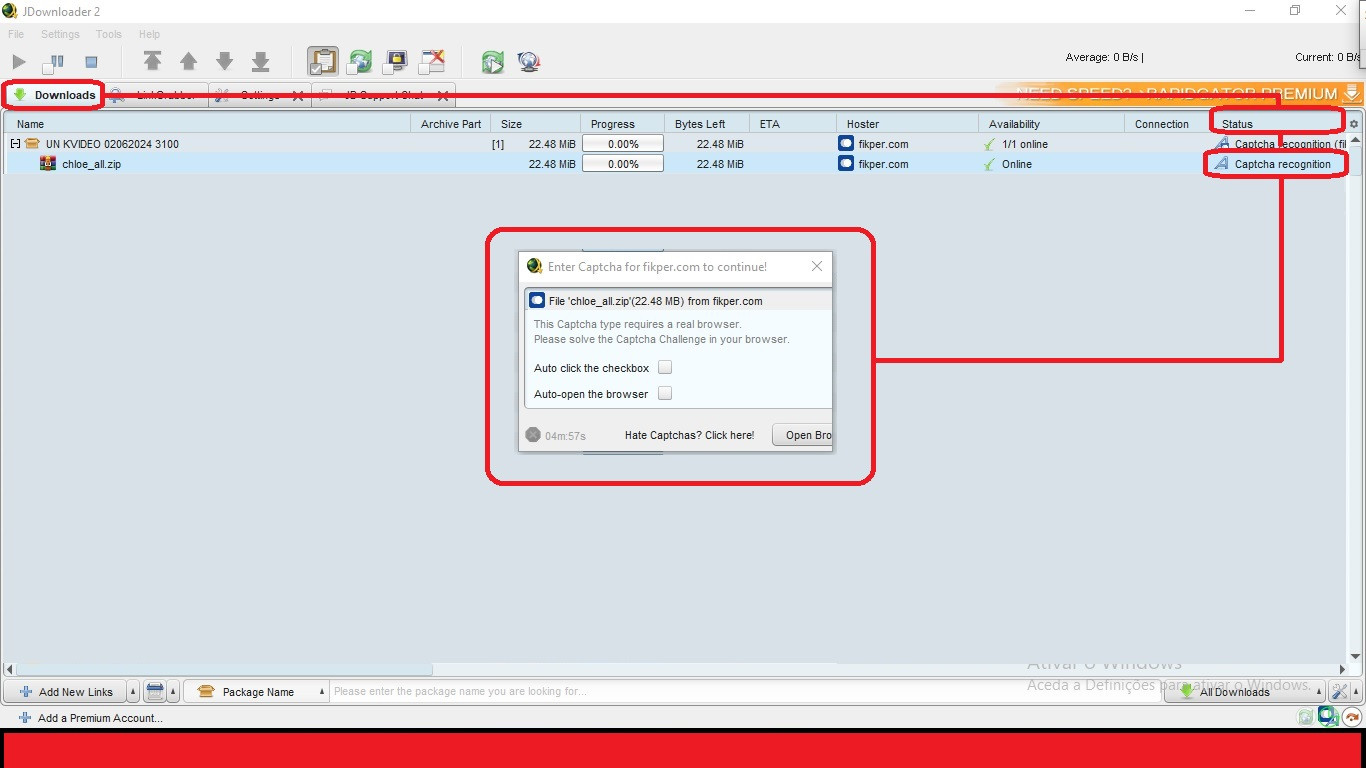Toggle the auto reconnect globe icon
Image resolution: width=1366 pixels, height=768 pixels.
tap(359, 61)
